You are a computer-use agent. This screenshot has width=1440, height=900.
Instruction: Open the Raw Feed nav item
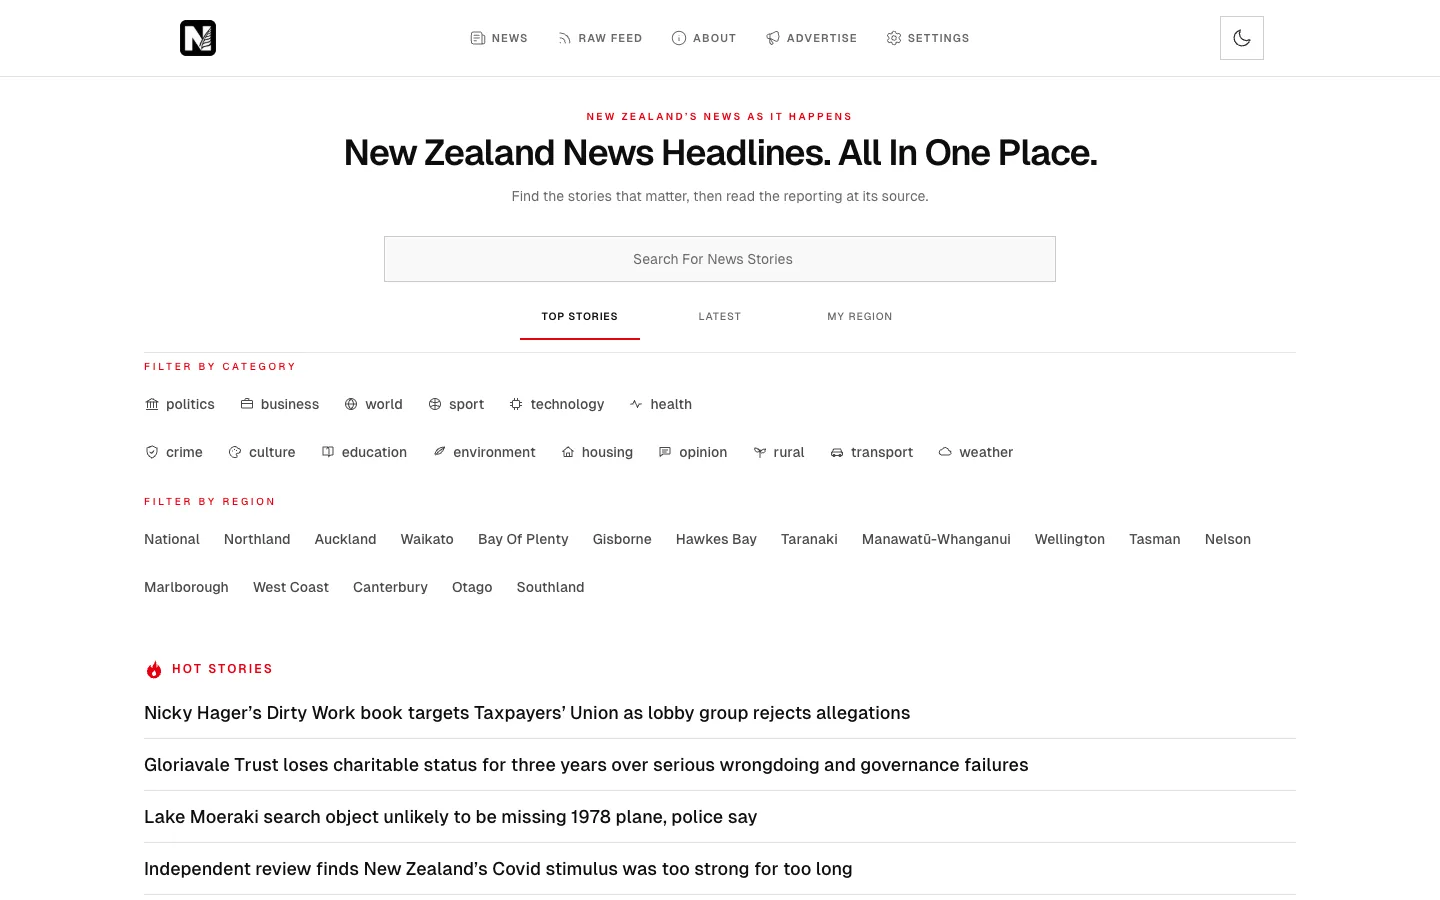click(600, 38)
